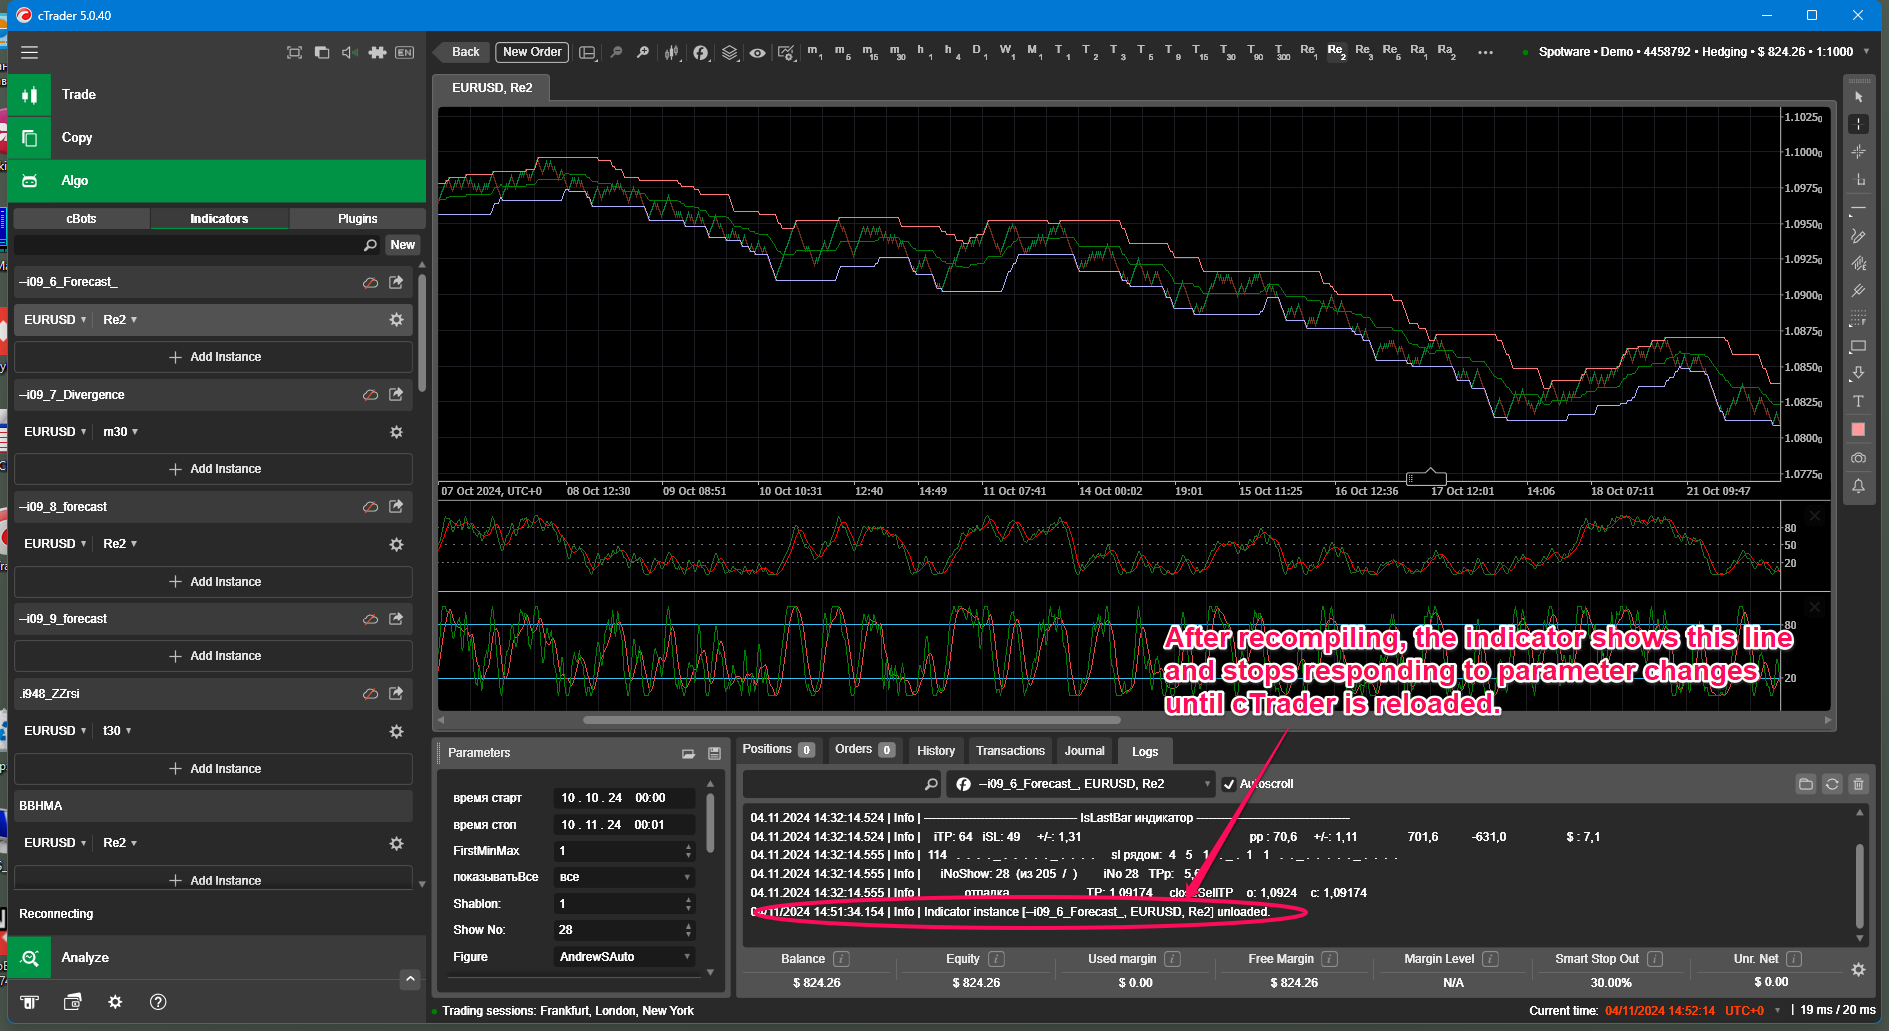Click the Show No value field
Screen dimensions: 1889x1031
618,930
